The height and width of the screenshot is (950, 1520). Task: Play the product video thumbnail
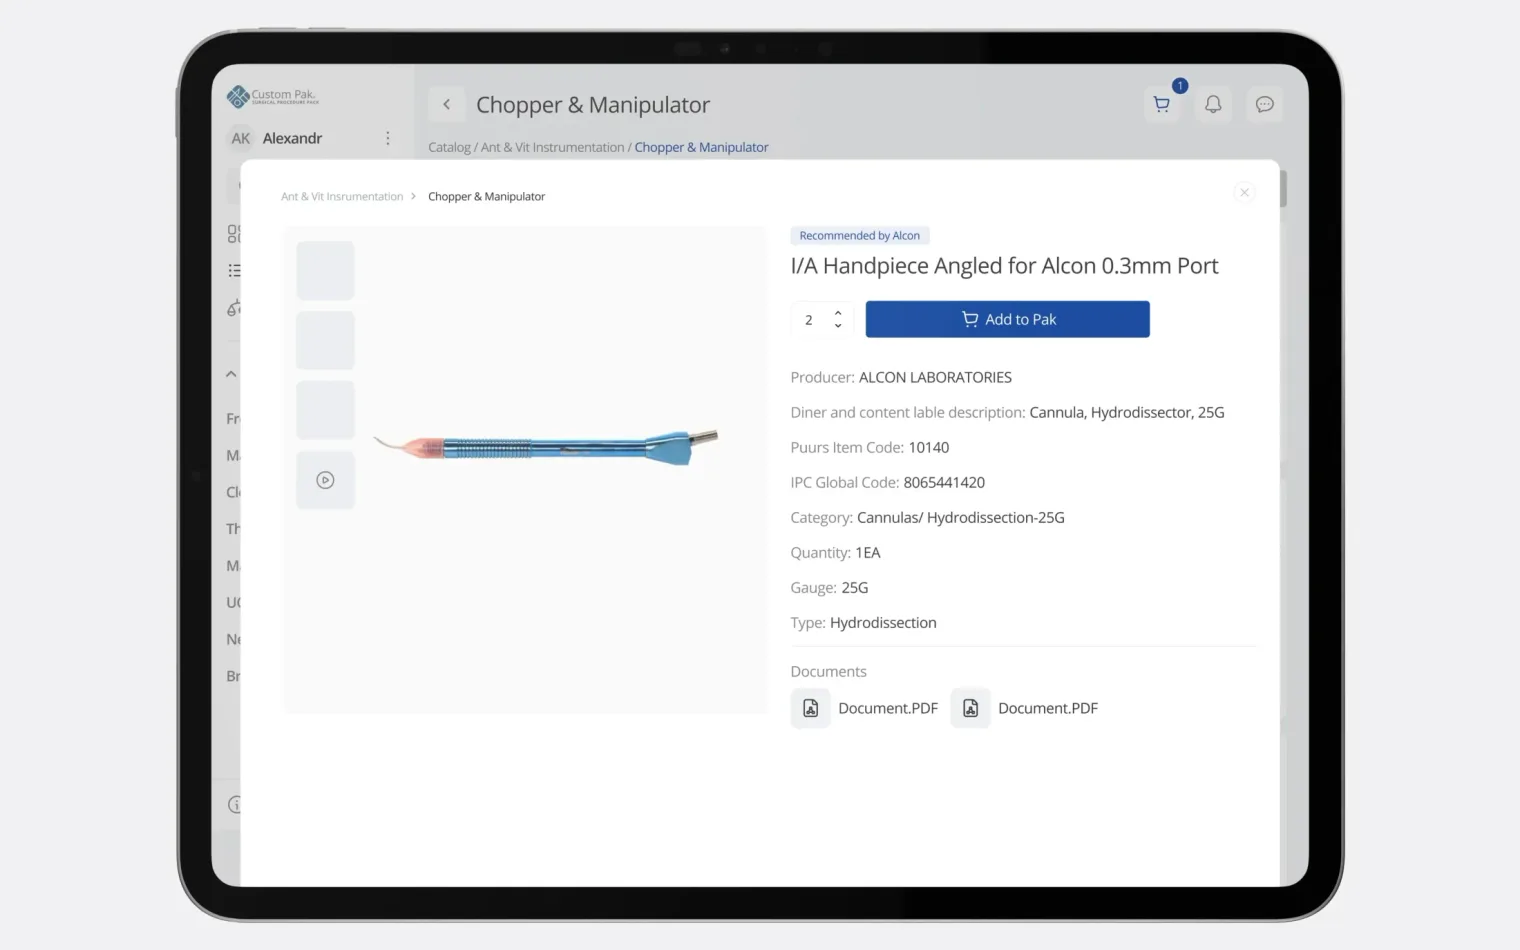tap(325, 480)
